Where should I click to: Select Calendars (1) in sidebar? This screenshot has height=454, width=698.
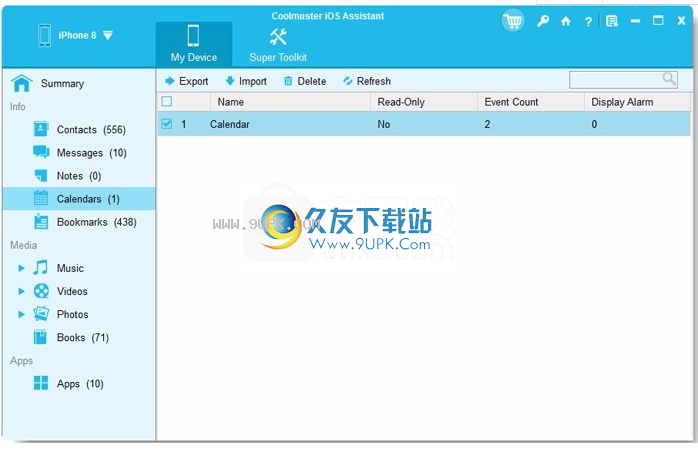tap(79, 199)
